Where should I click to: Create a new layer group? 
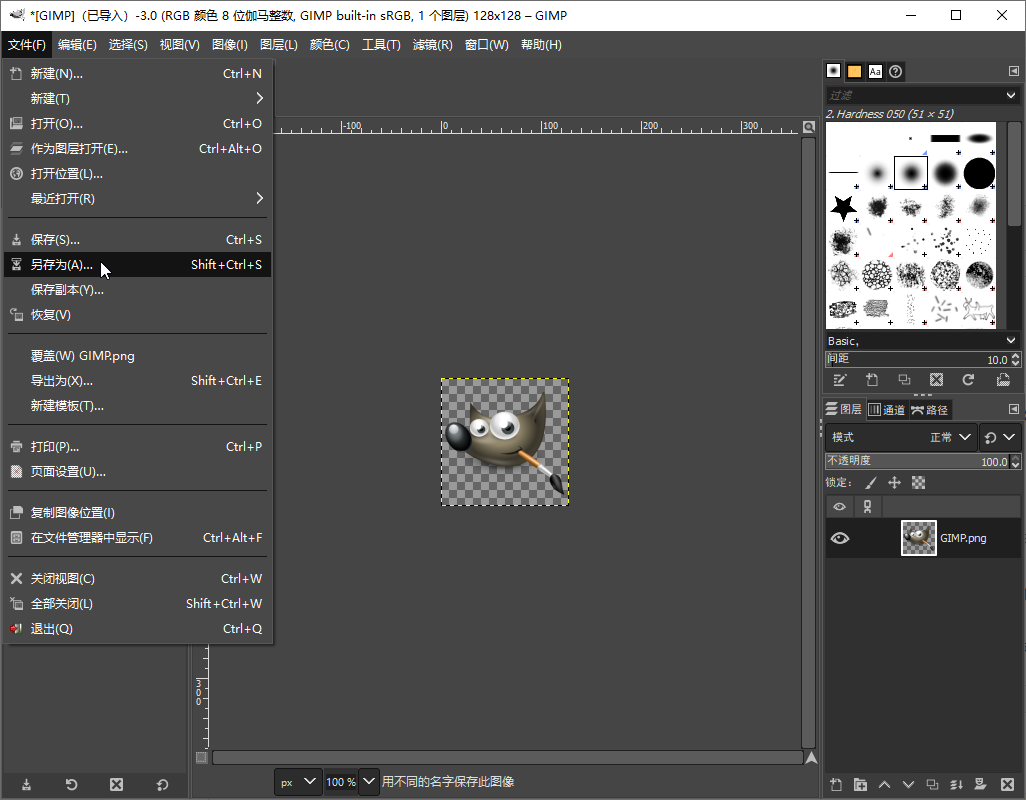click(861, 785)
